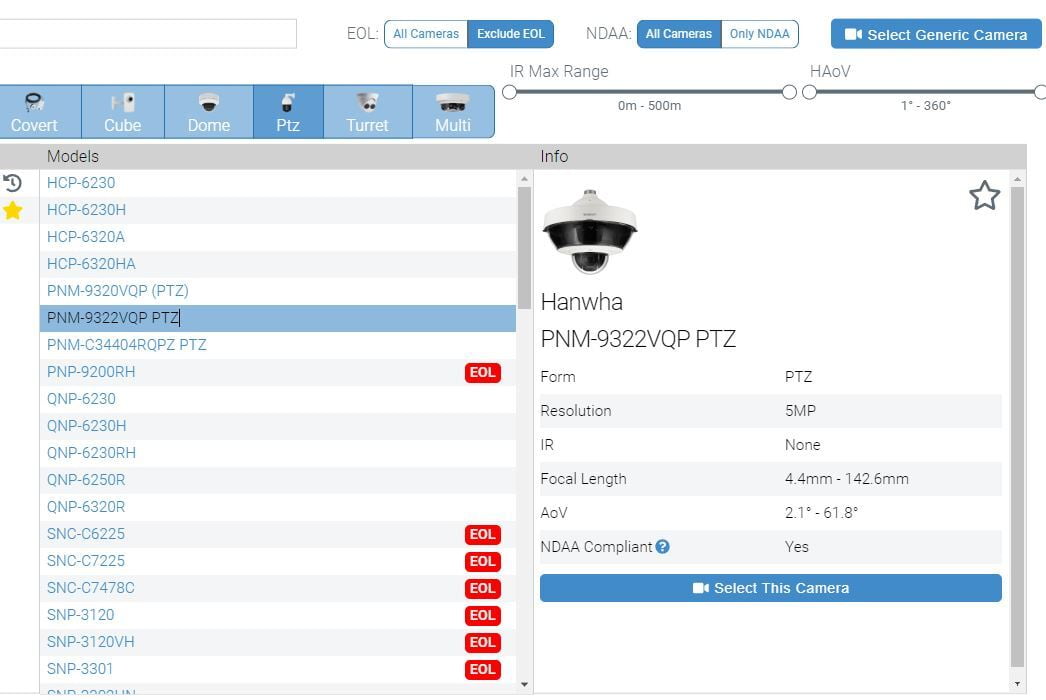This screenshot has width=1046, height=700.
Task: Select model SNC-C6225
Action: point(278,534)
